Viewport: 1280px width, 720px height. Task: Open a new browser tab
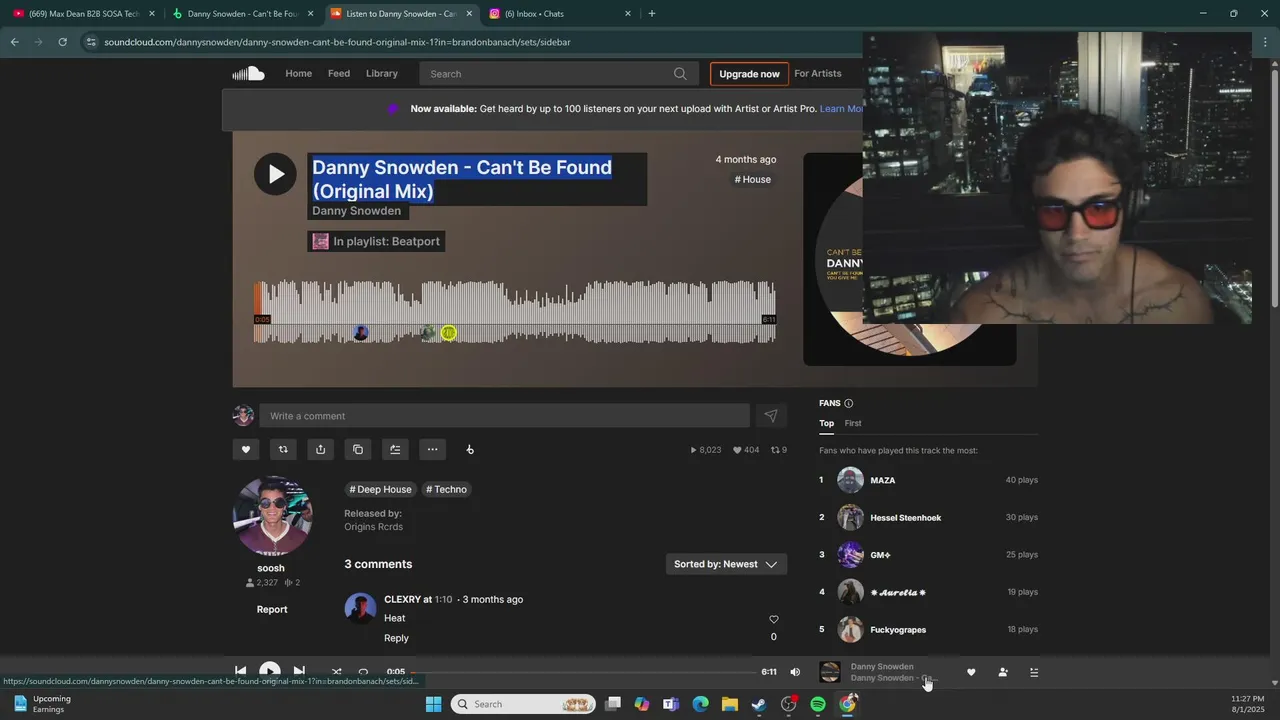(x=652, y=14)
